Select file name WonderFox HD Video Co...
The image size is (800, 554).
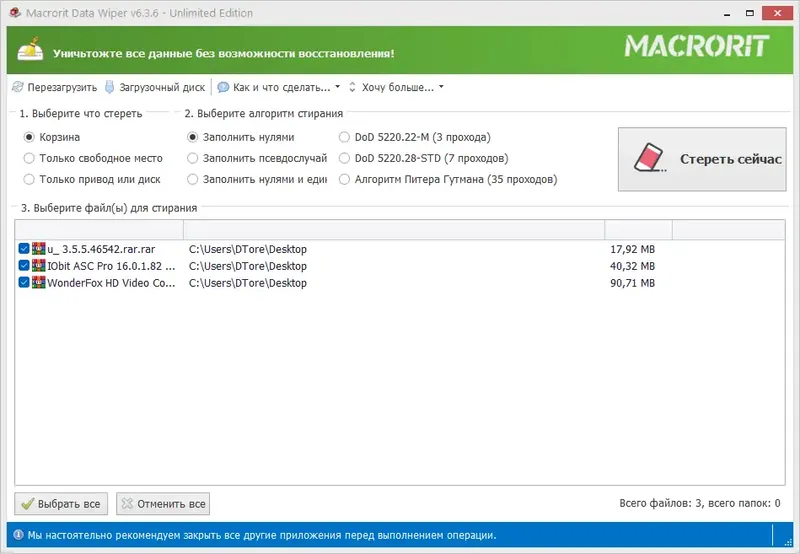tap(111, 283)
